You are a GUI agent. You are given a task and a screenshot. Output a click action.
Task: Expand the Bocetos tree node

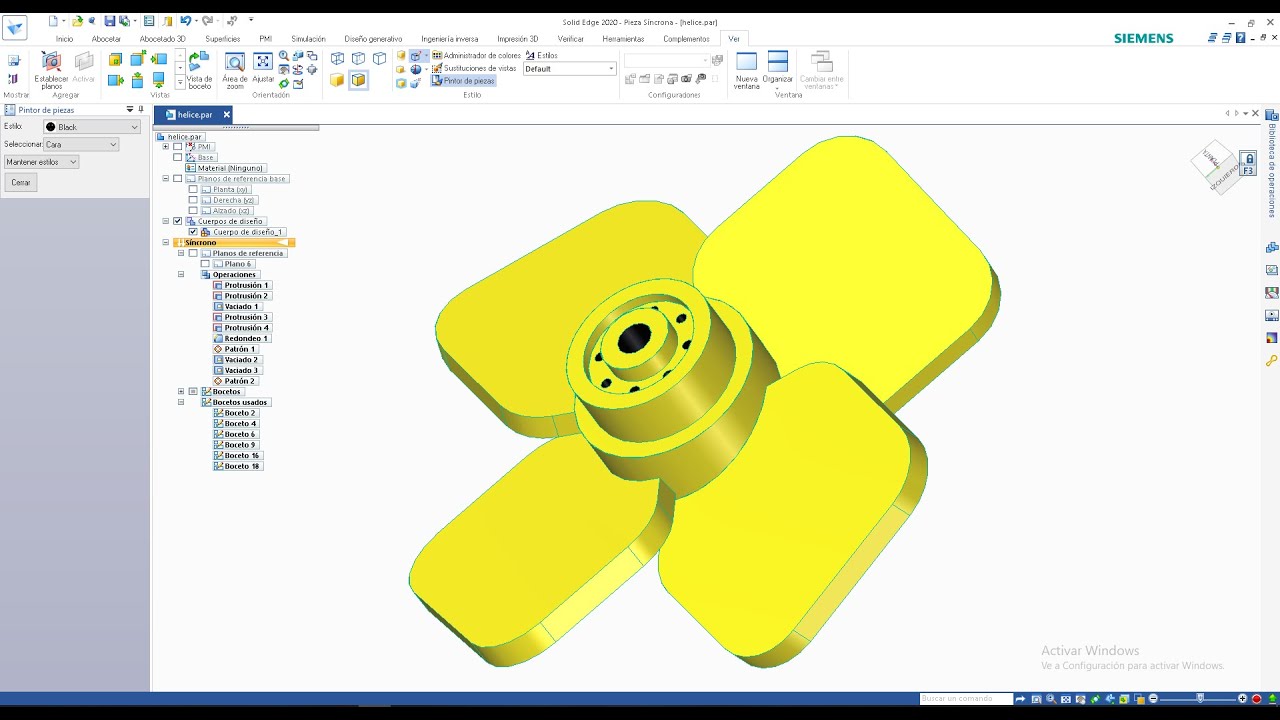pos(181,392)
